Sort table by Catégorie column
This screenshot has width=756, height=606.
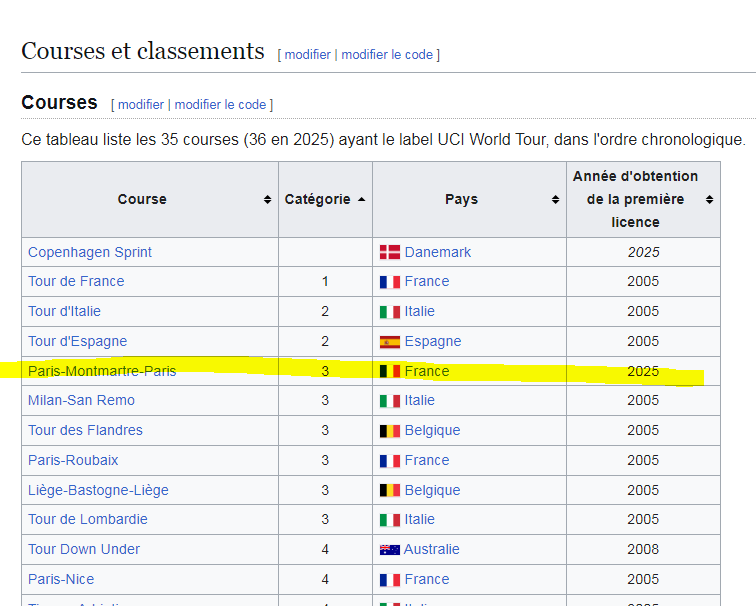pyautogui.click(x=362, y=200)
